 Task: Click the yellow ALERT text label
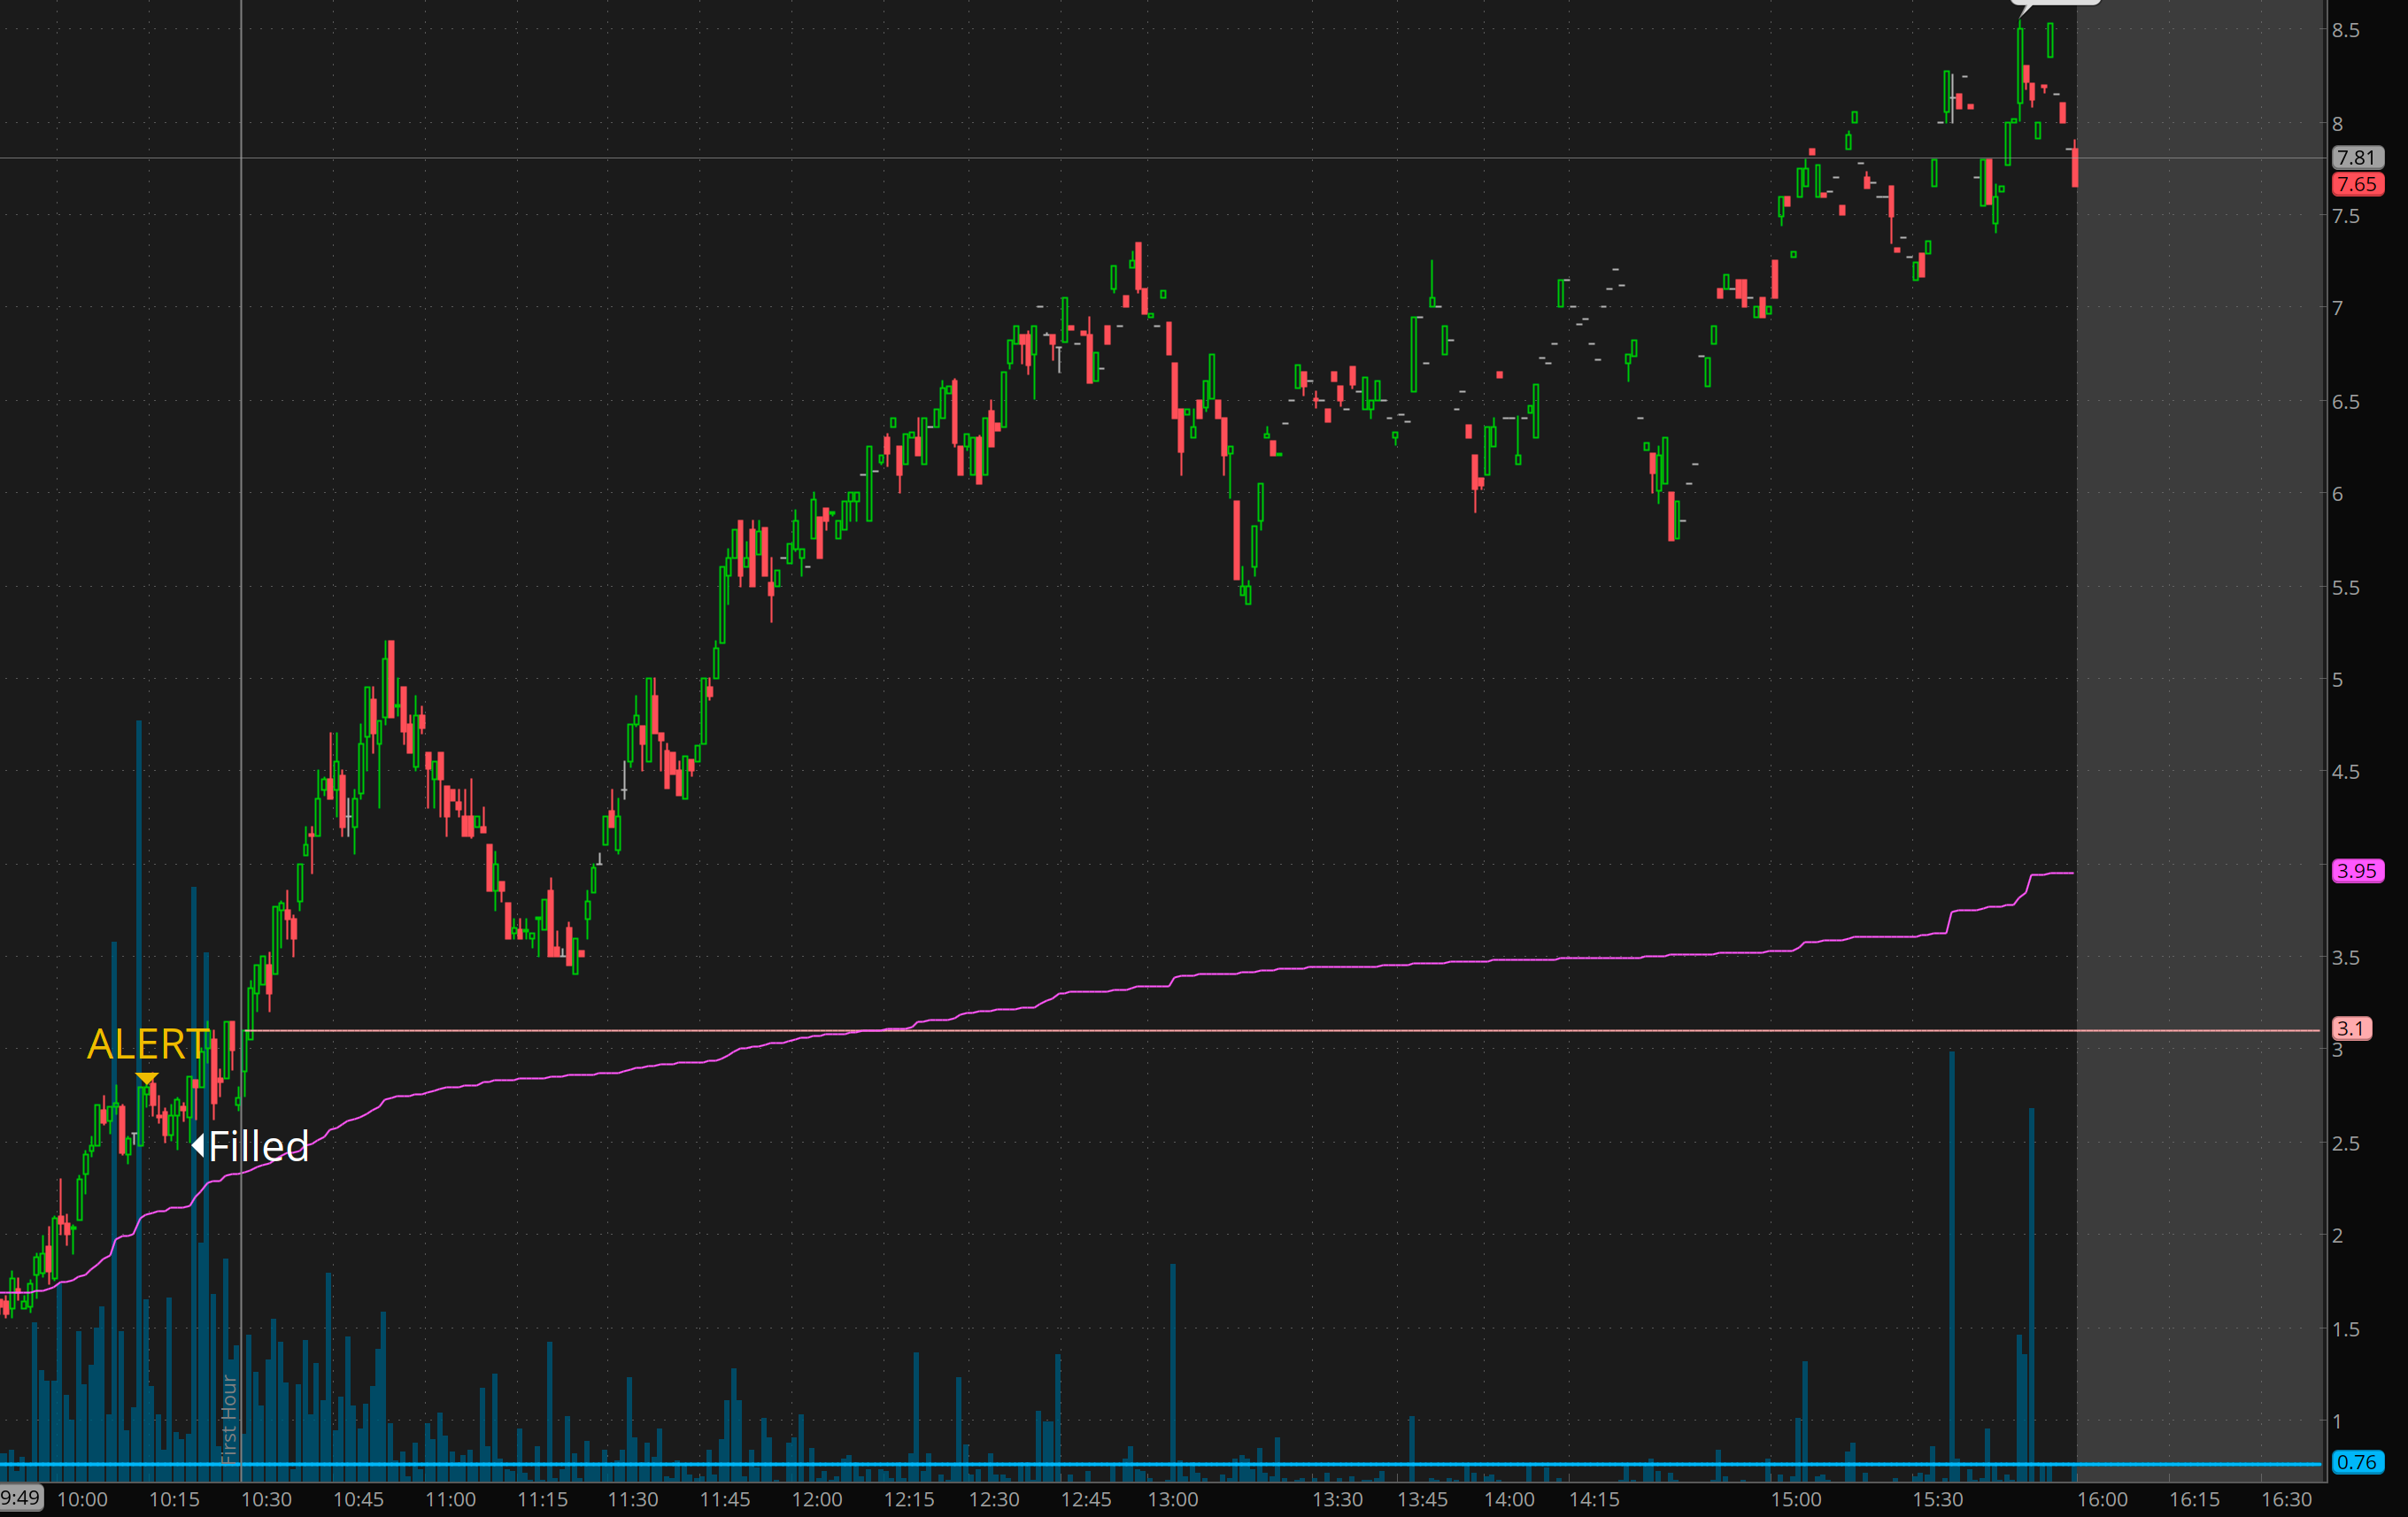coord(148,1045)
